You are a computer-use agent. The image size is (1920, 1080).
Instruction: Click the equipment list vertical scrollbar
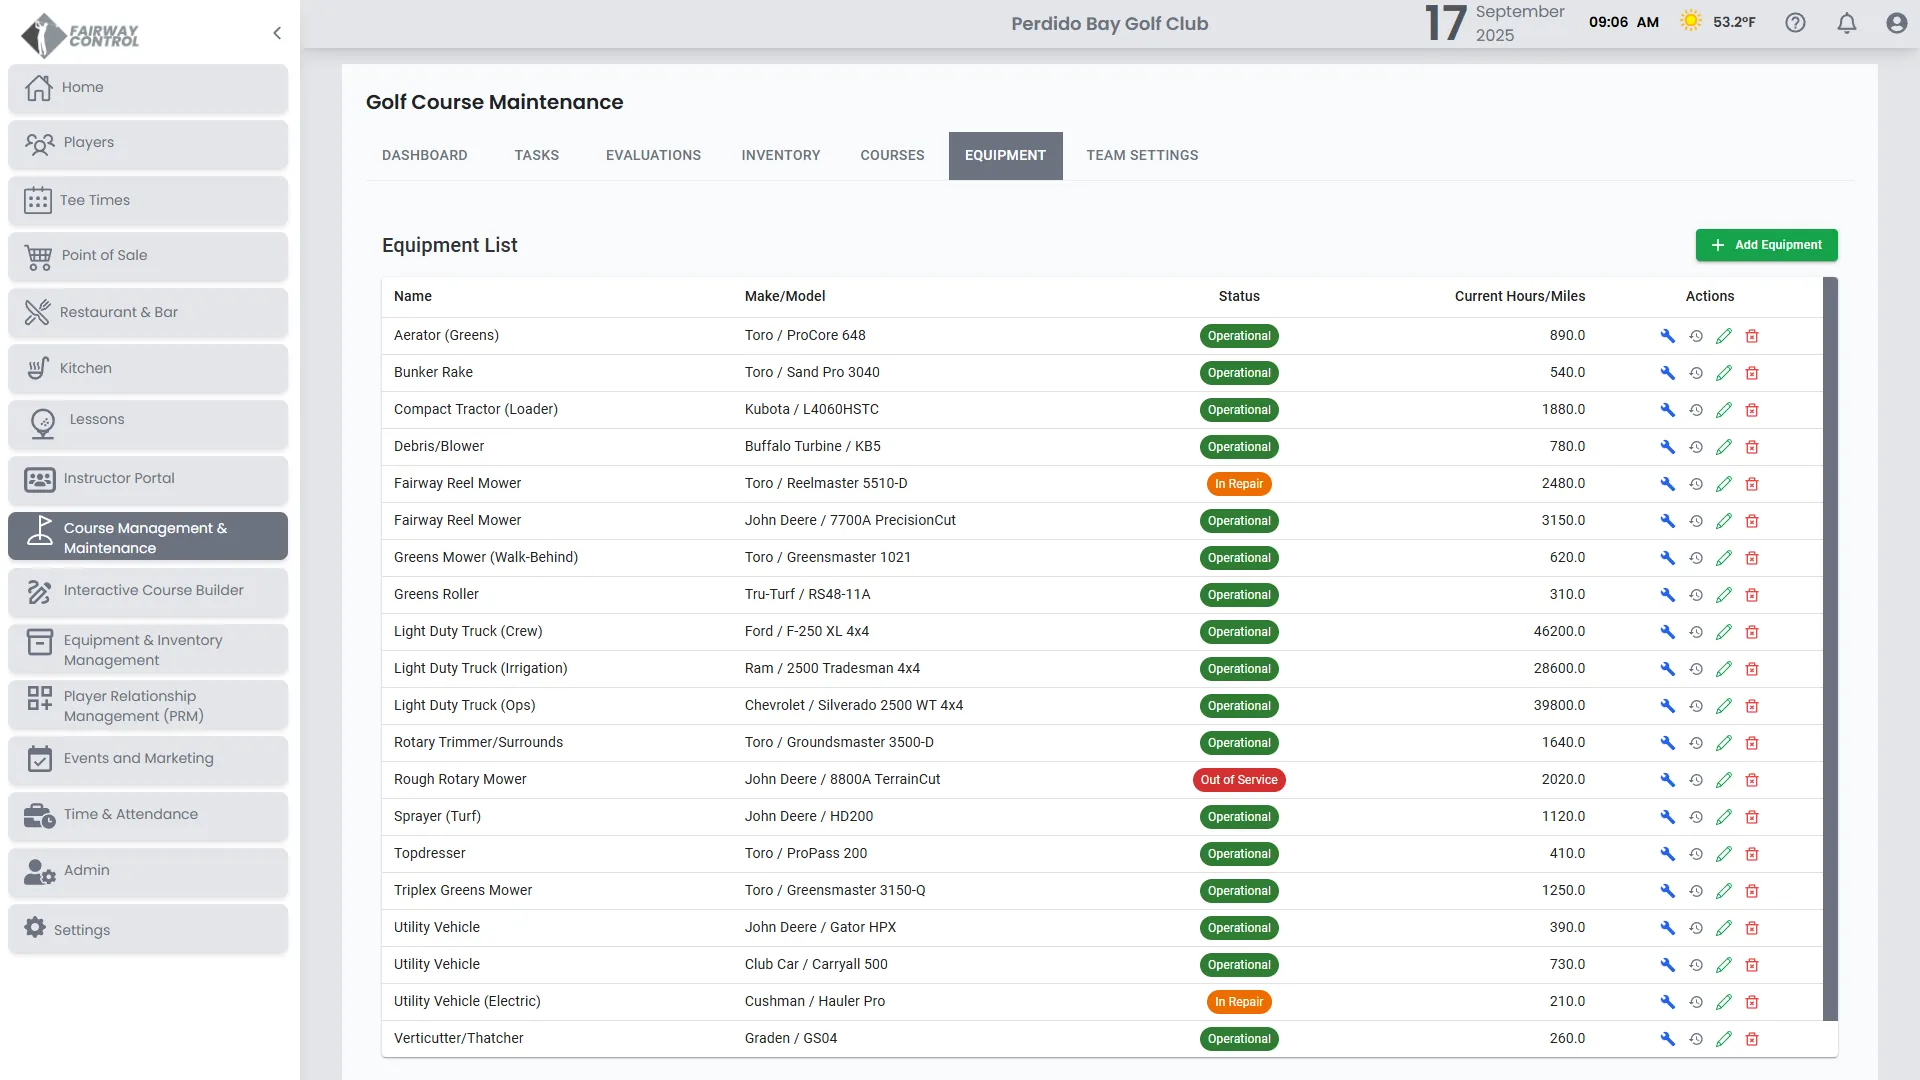tap(1830, 650)
